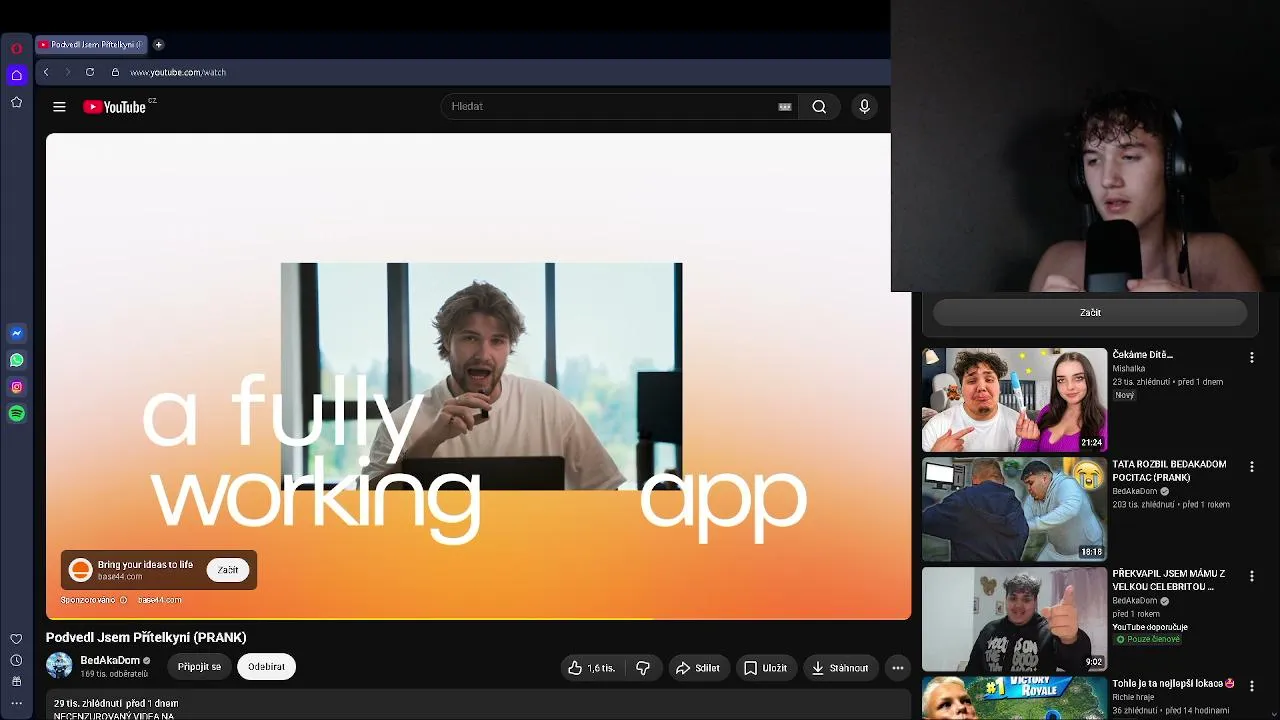Open extensions cube icon in sidebar

point(16,681)
